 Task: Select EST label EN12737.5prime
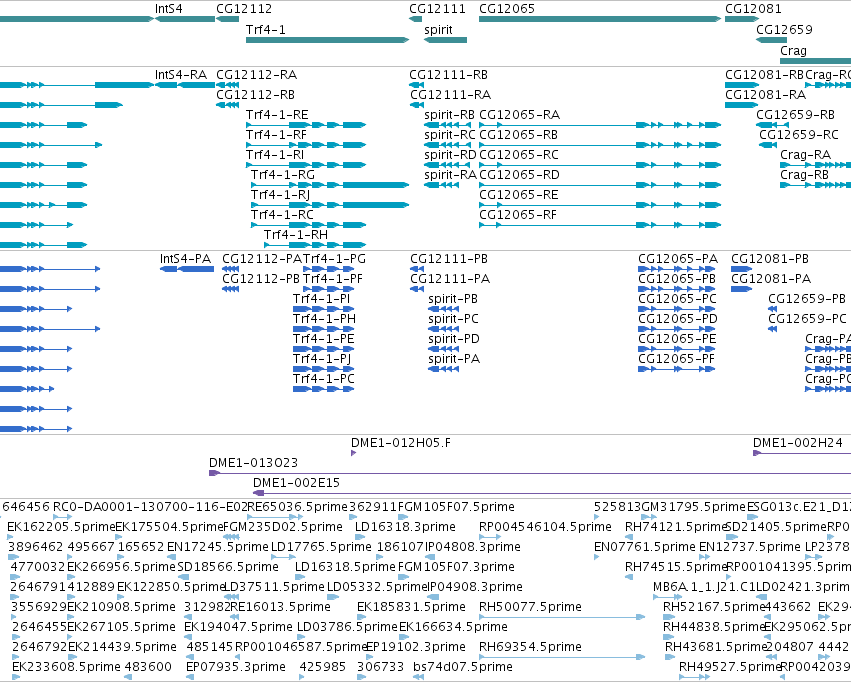[x=750, y=547]
